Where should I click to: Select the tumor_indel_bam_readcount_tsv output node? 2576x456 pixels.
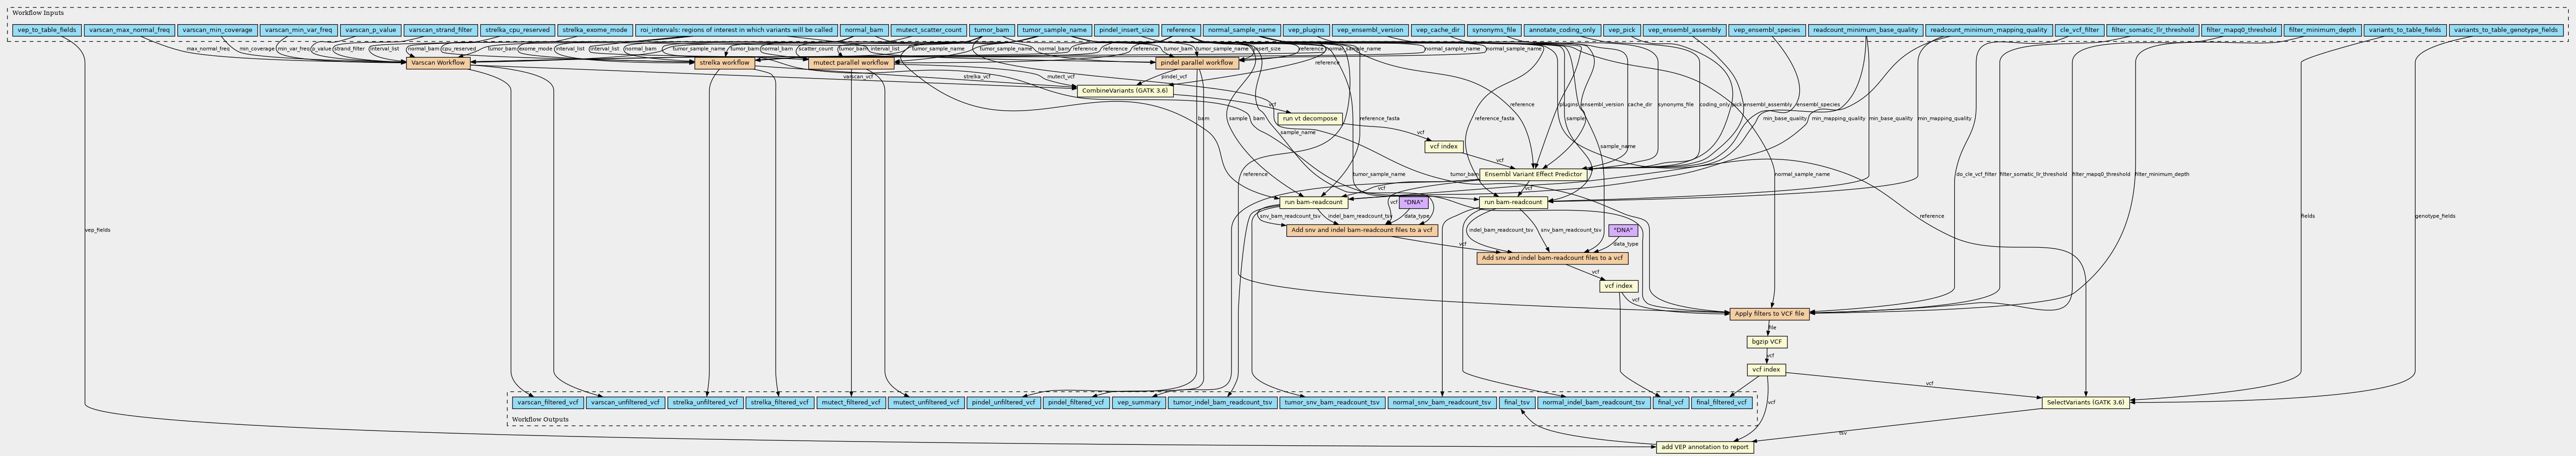pos(1222,403)
